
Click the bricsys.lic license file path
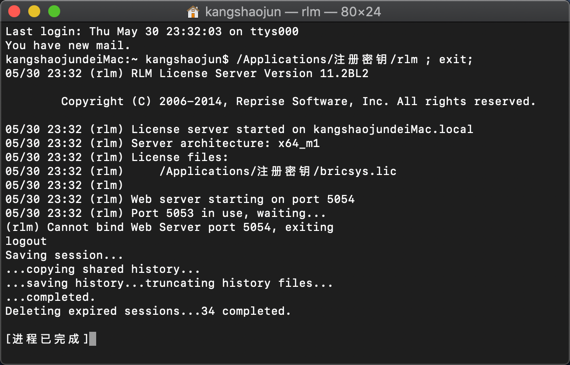coord(278,171)
